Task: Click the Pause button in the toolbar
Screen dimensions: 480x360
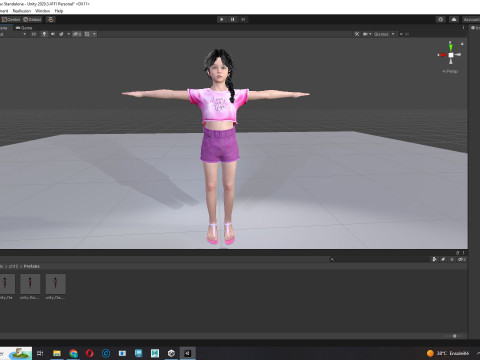Action: pyautogui.click(x=232, y=19)
